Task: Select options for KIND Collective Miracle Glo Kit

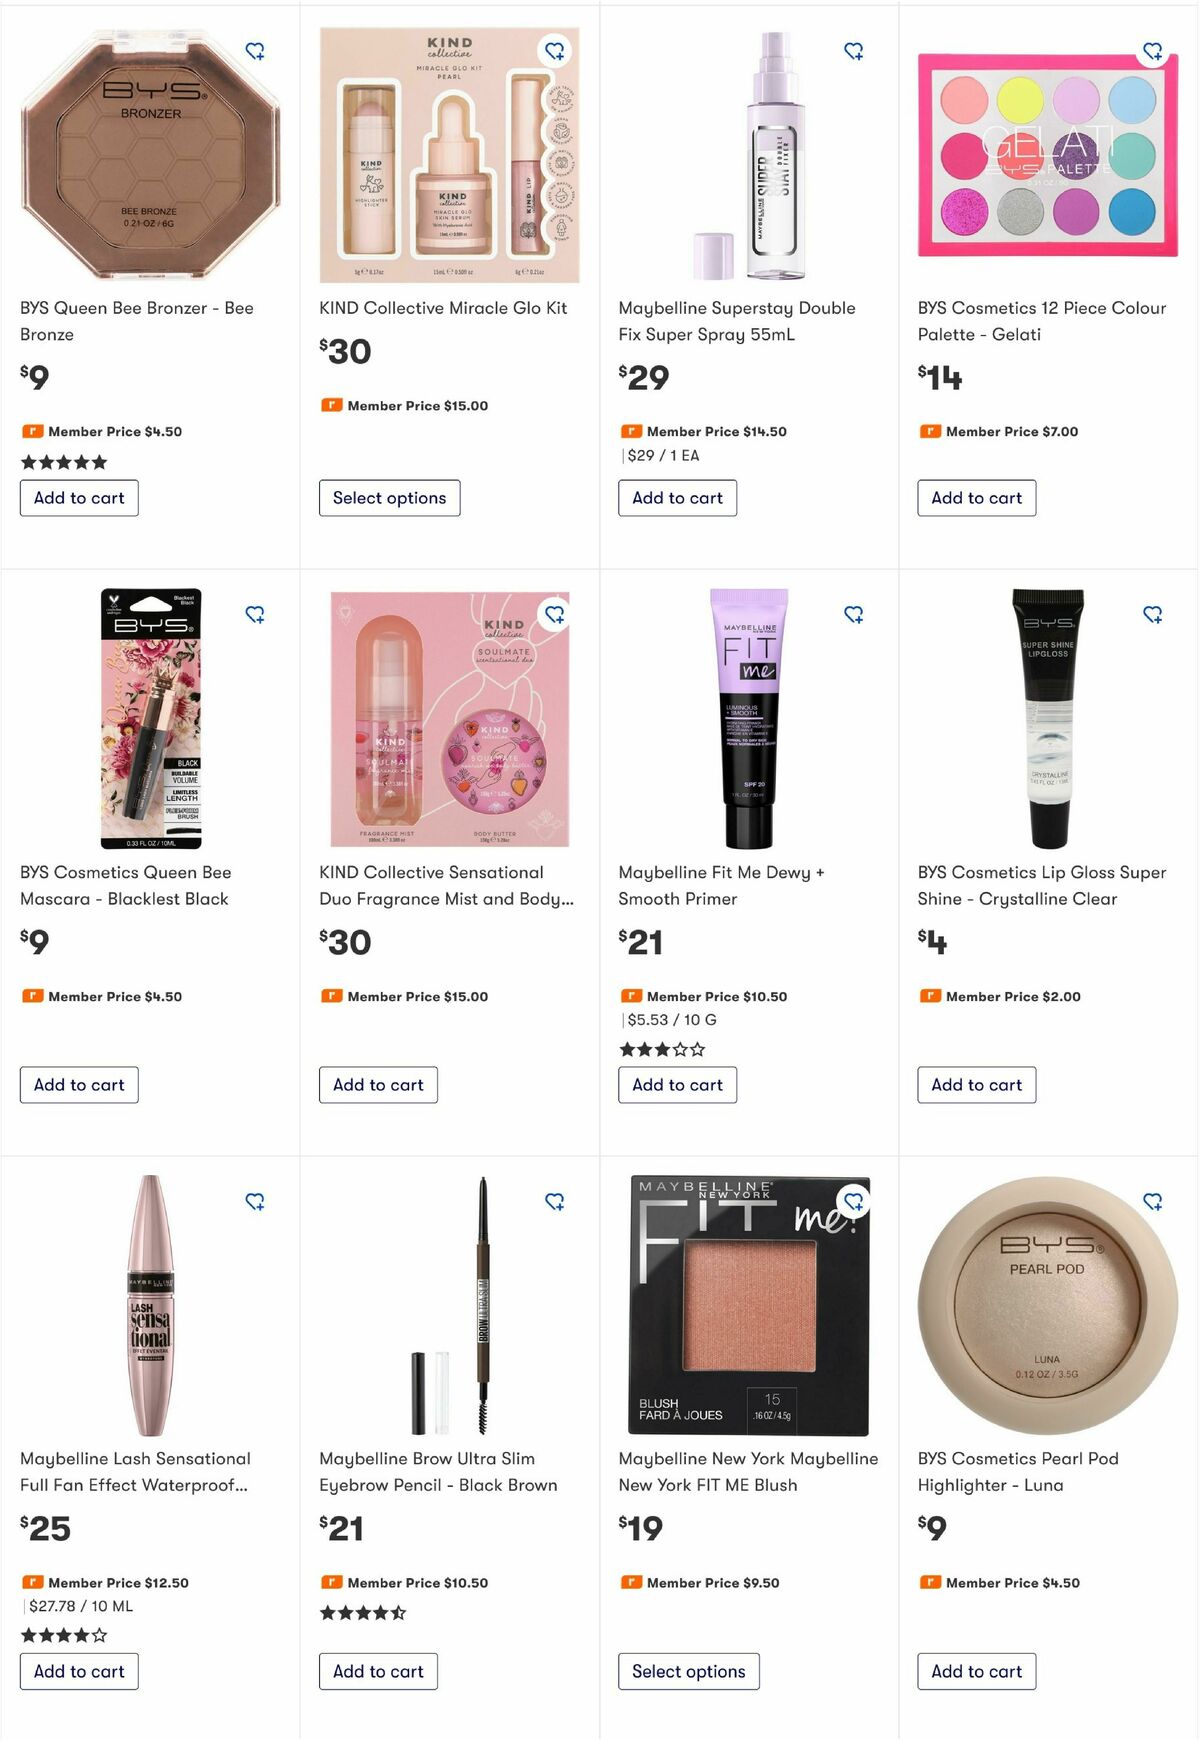Action: tap(391, 498)
